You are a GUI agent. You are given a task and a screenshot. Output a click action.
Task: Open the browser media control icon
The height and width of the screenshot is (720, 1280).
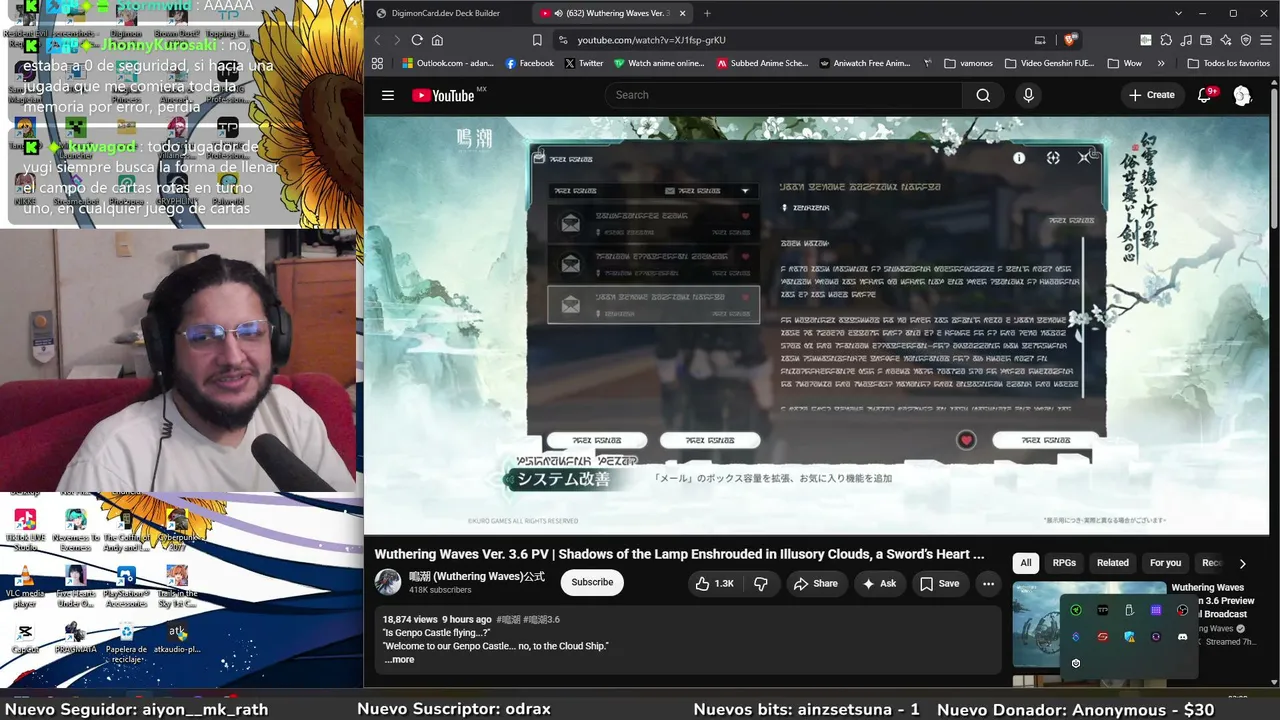click(x=1186, y=40)
